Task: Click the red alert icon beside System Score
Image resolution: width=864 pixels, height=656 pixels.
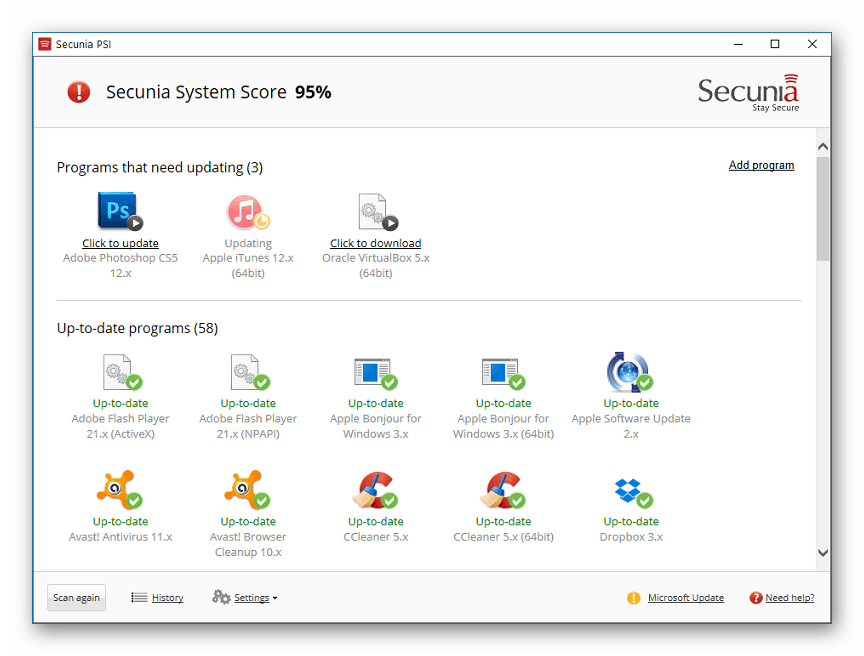Action: point(79,92)
